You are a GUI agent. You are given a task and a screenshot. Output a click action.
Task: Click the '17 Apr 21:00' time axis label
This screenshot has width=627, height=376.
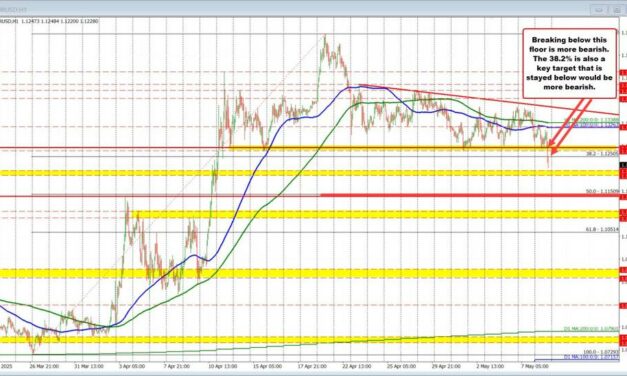pos(312,366)
